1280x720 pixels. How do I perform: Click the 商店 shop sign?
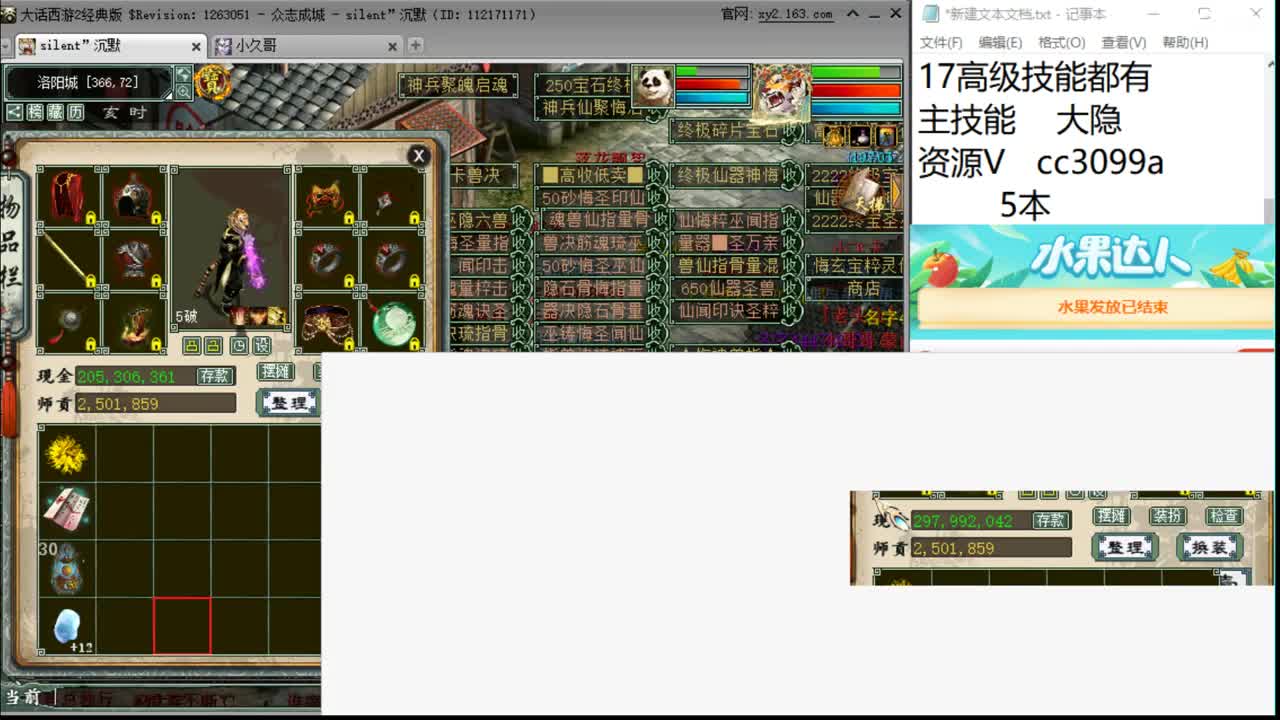(x=864, y=288)
